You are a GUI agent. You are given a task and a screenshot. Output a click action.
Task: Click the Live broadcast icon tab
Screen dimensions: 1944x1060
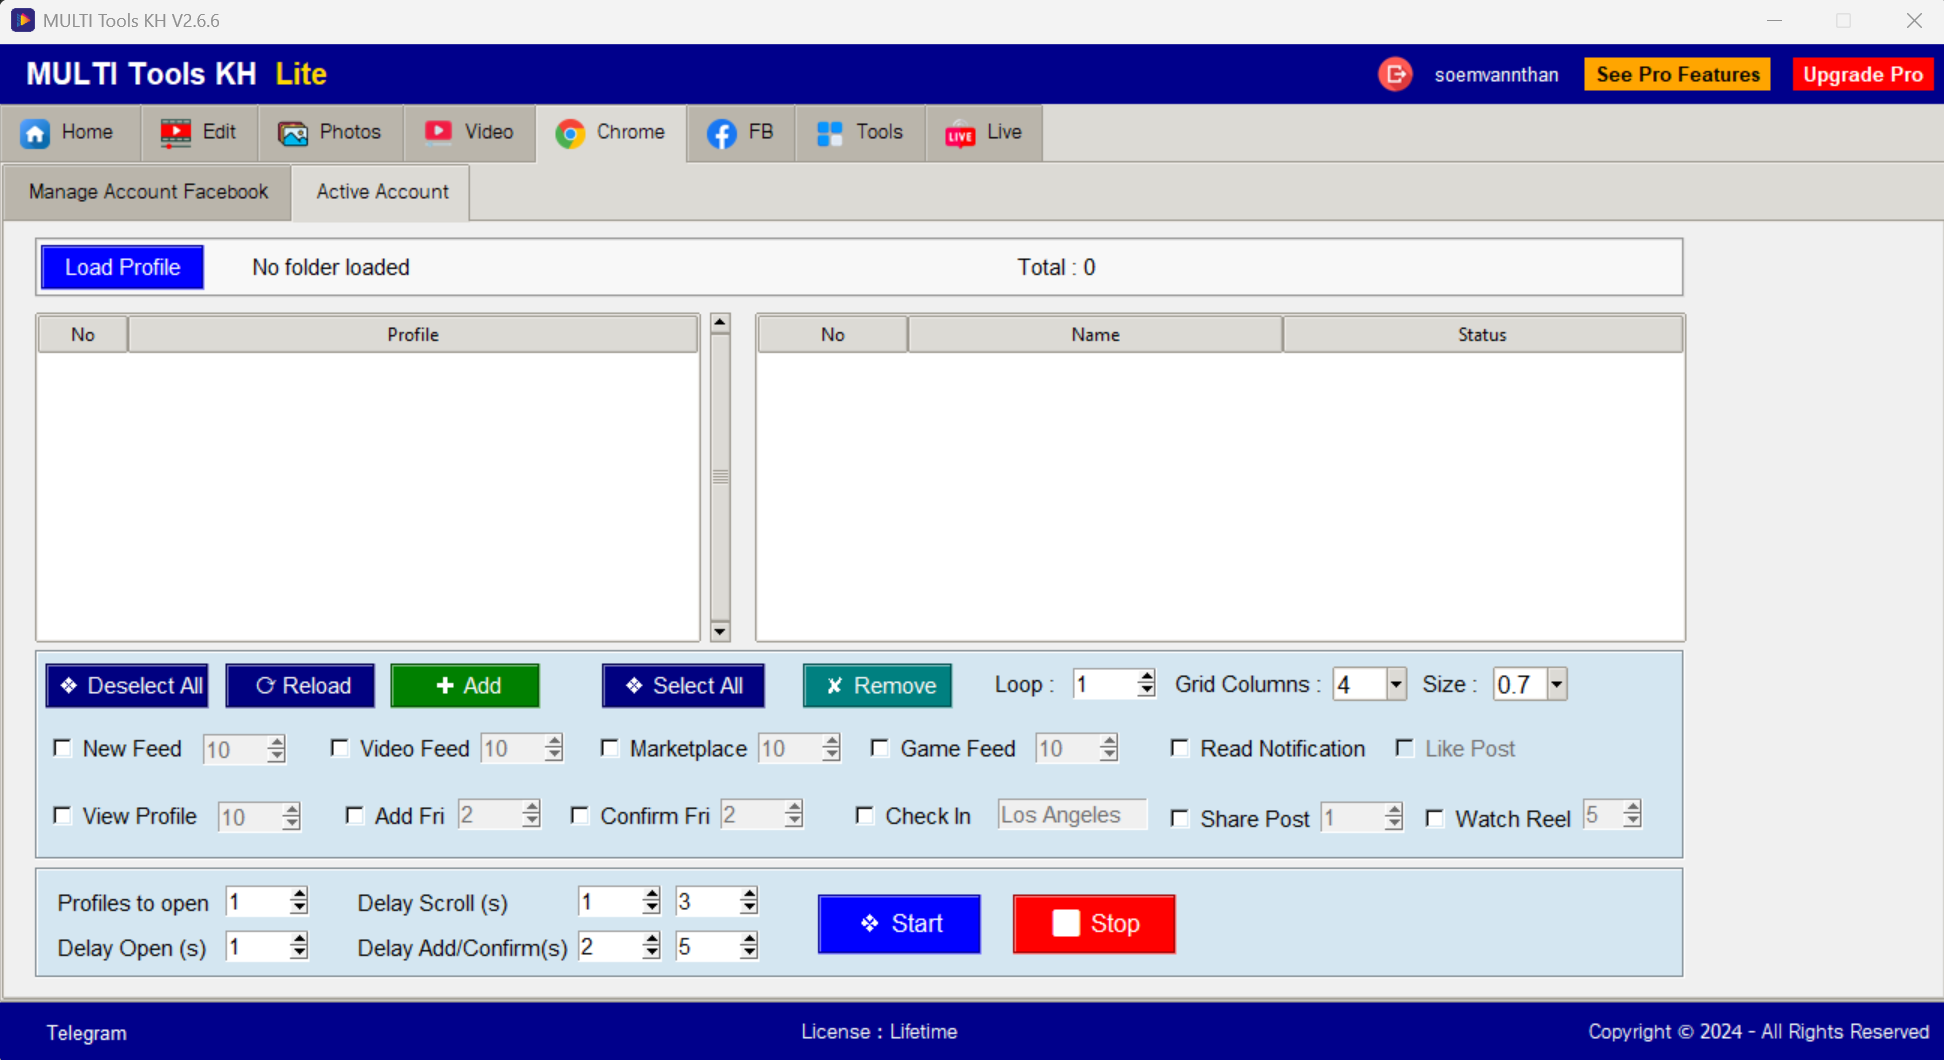click(x=960, y=134)
